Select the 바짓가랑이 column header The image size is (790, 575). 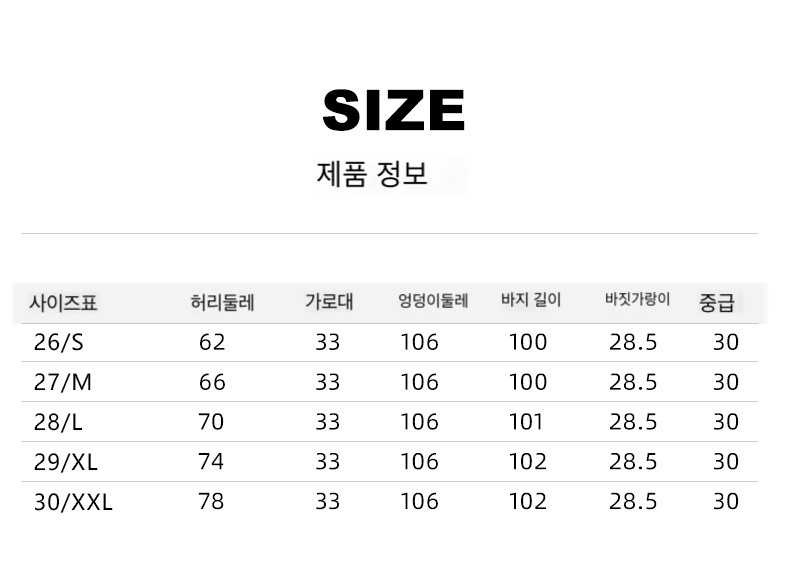coord(638,299)
